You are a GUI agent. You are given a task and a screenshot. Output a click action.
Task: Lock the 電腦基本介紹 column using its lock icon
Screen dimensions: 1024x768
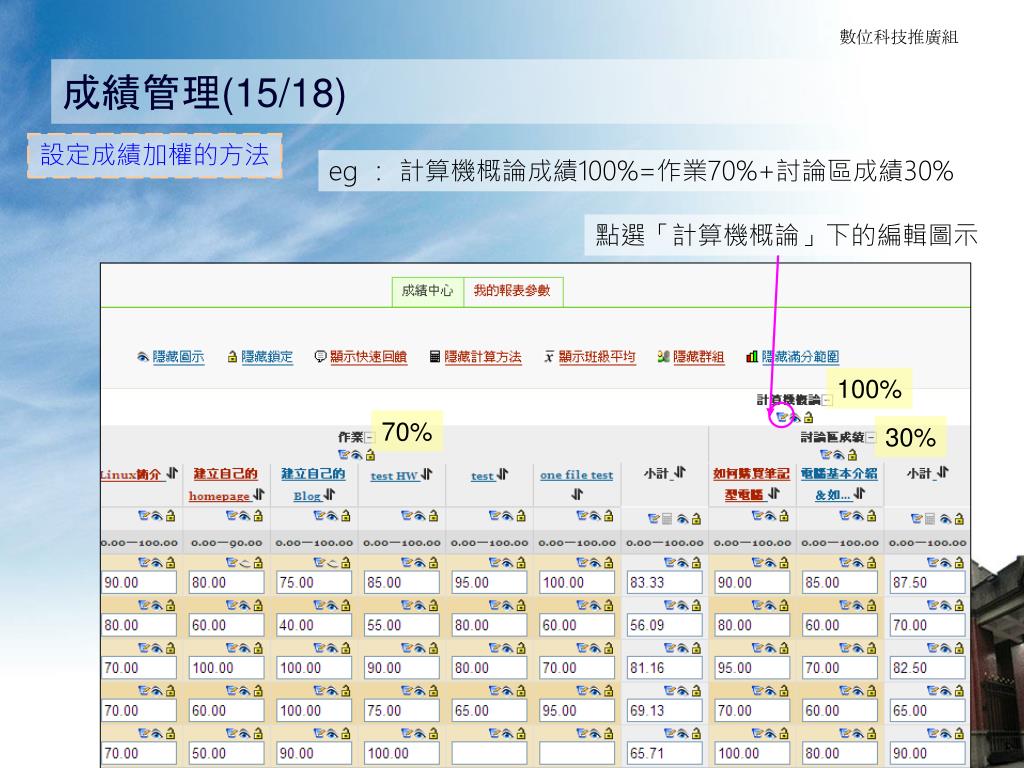[x=871, y=516]
